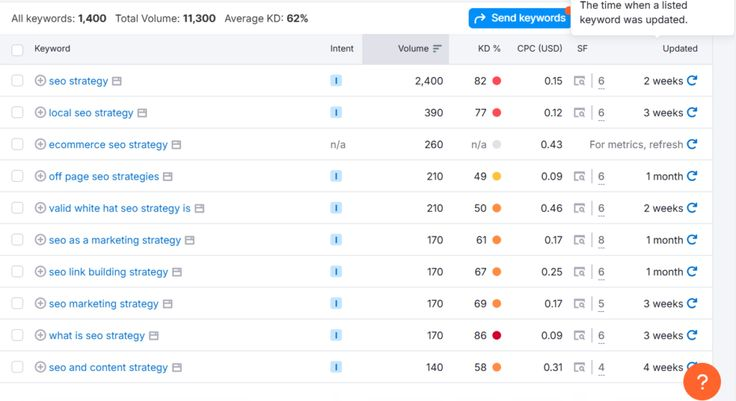736x401 pixels.
Task: Open the seo as a marketing strategy link
Action: pyautogui.click(x=115, y=240)
